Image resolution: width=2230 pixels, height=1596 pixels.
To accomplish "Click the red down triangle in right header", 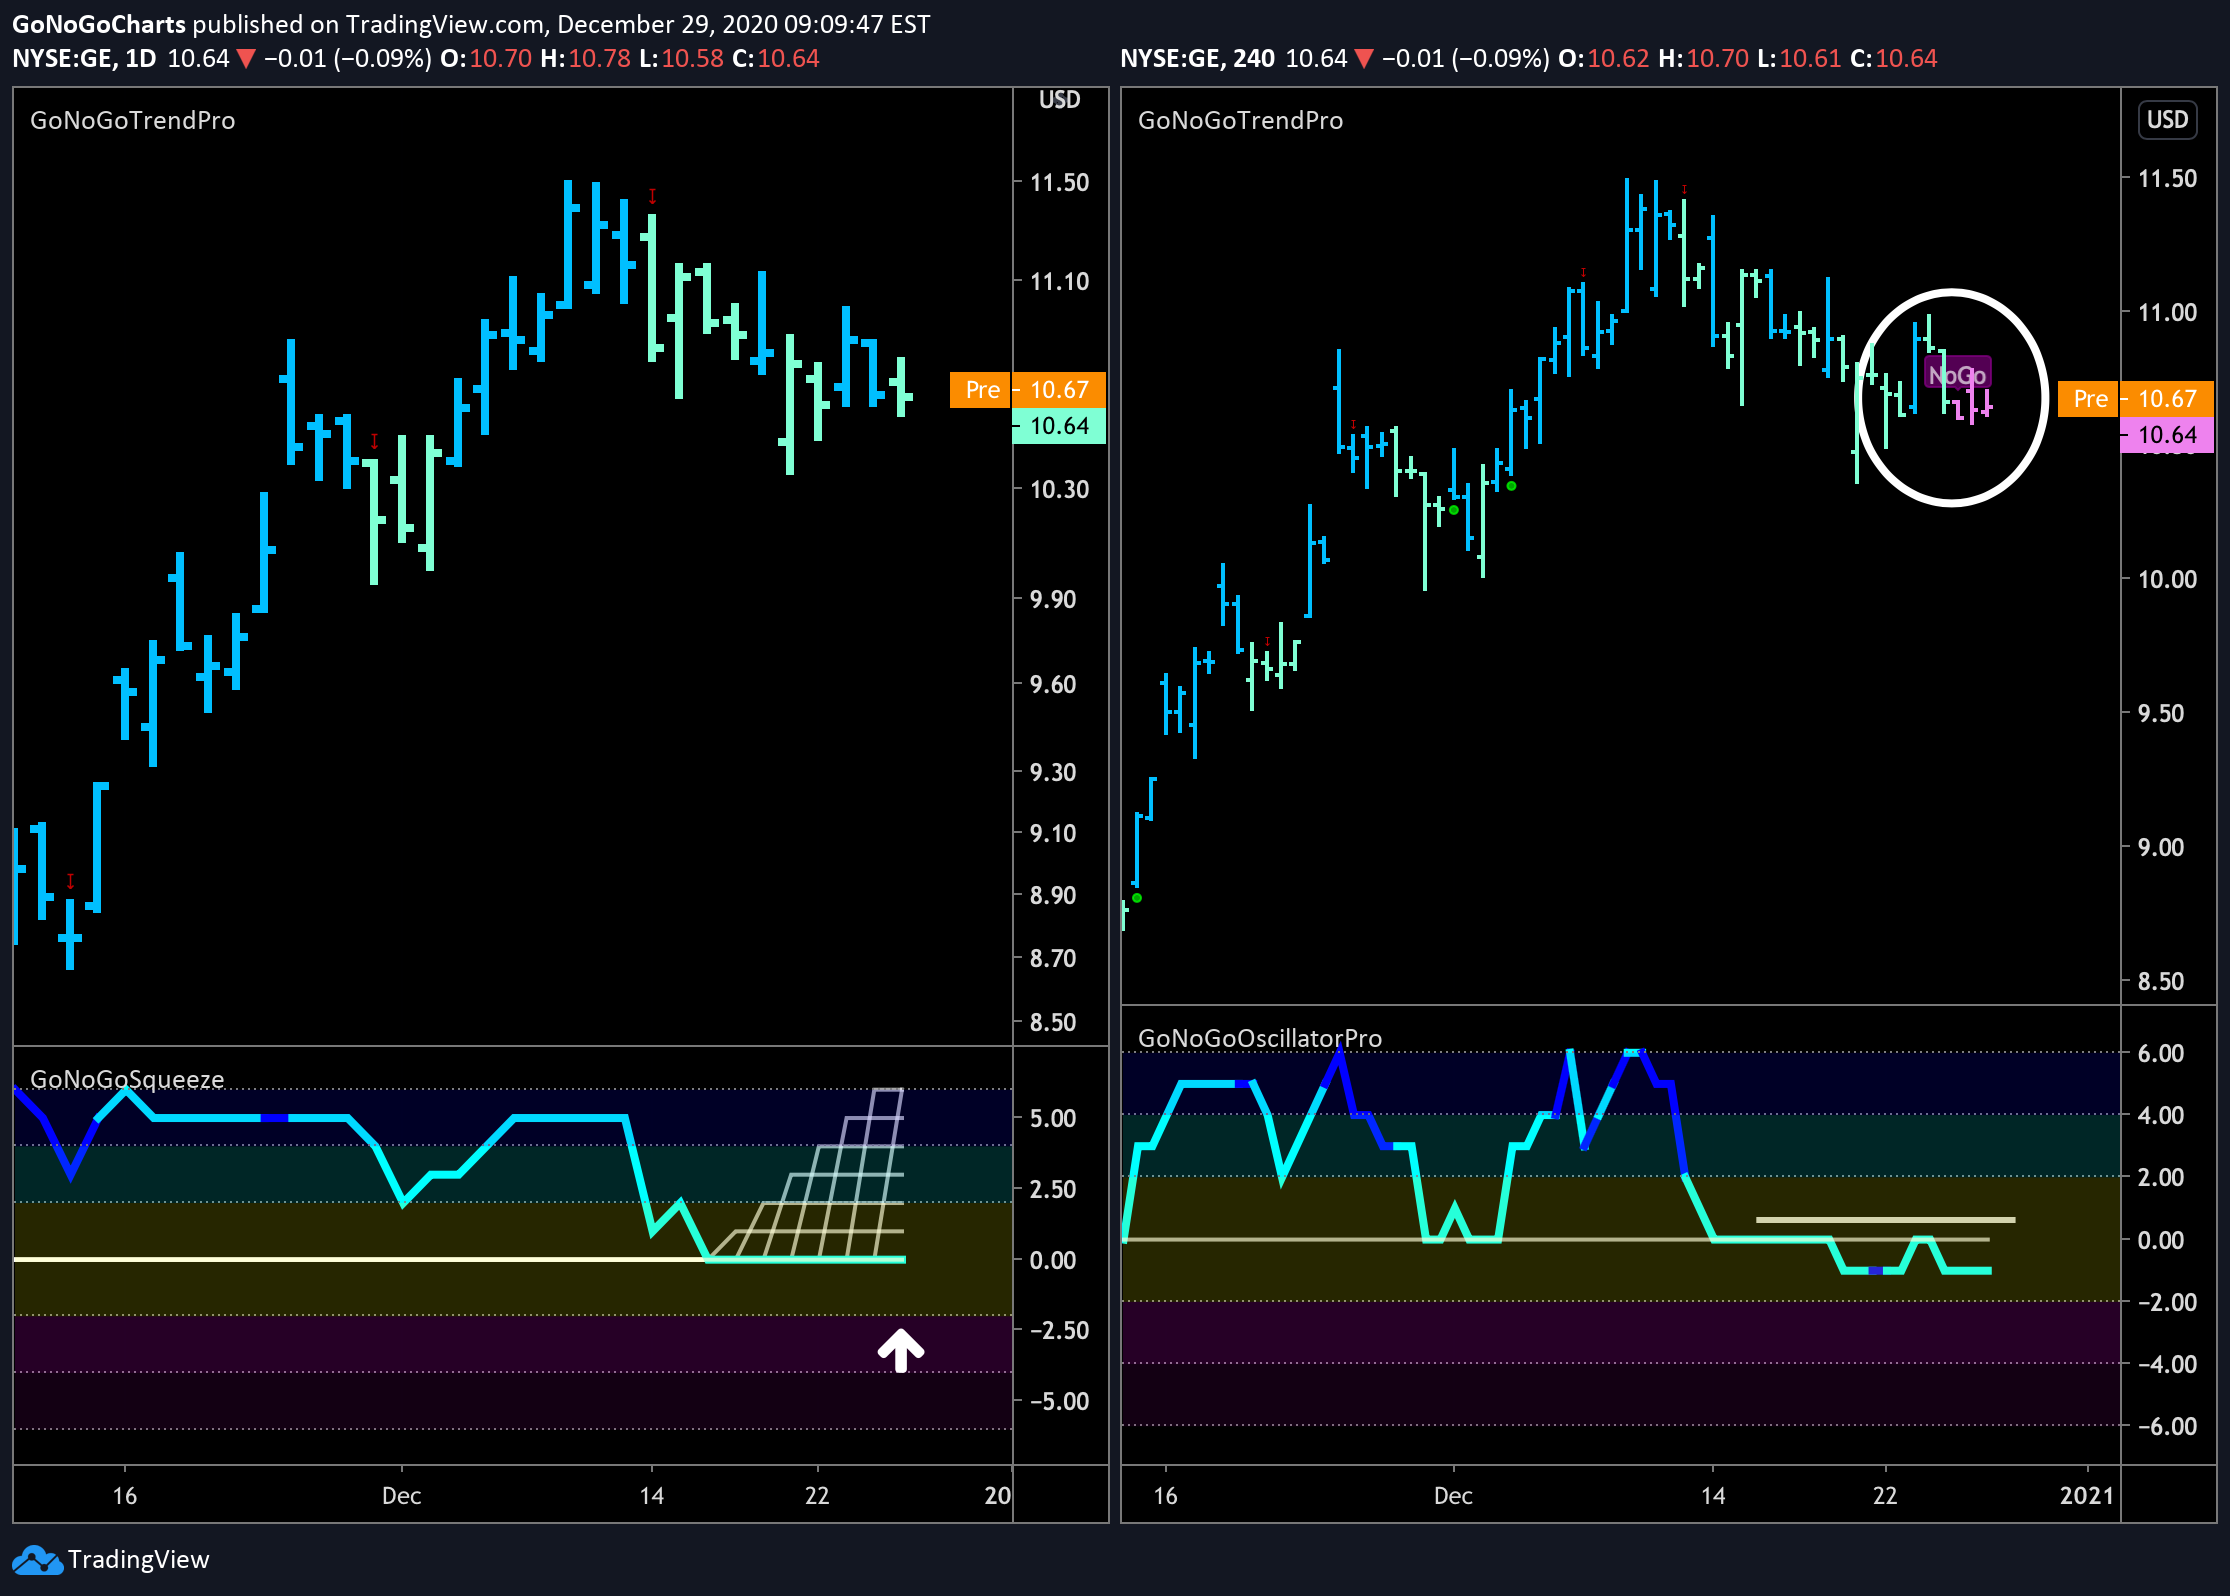I will (1363, 59).
